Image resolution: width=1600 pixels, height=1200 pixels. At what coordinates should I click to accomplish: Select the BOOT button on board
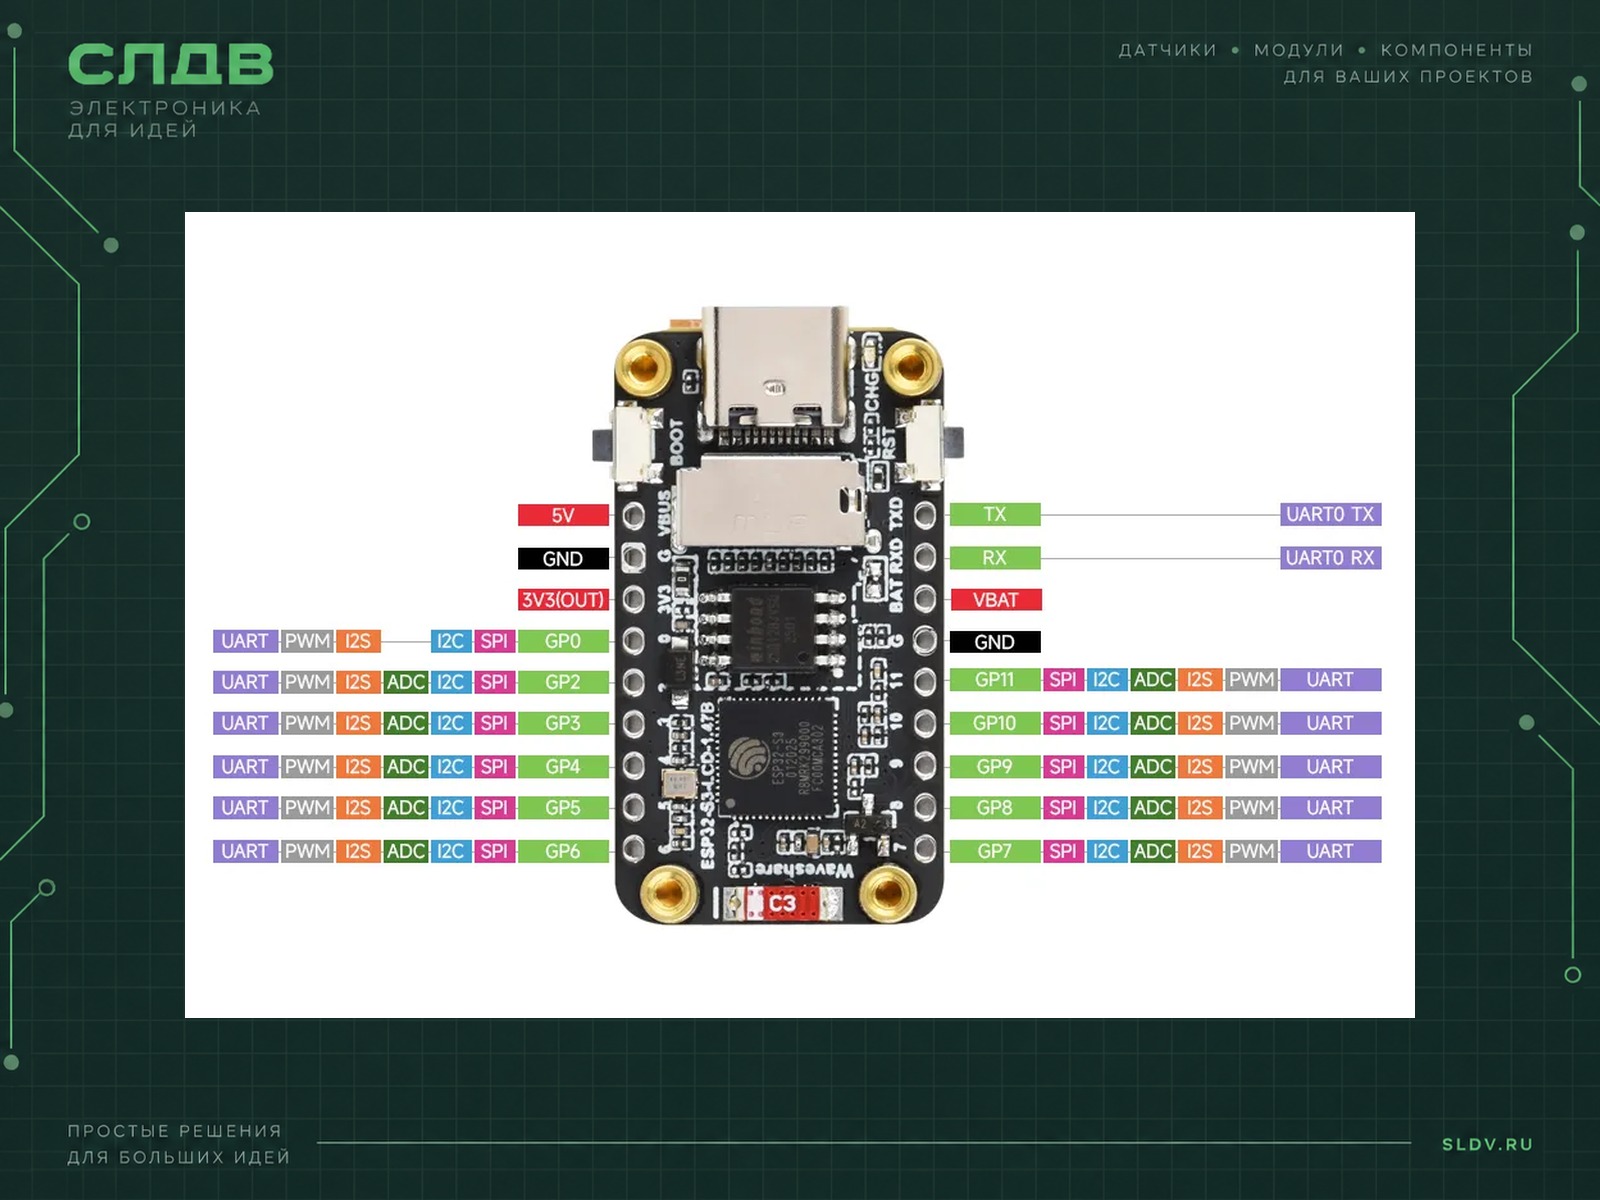(627, 443)
